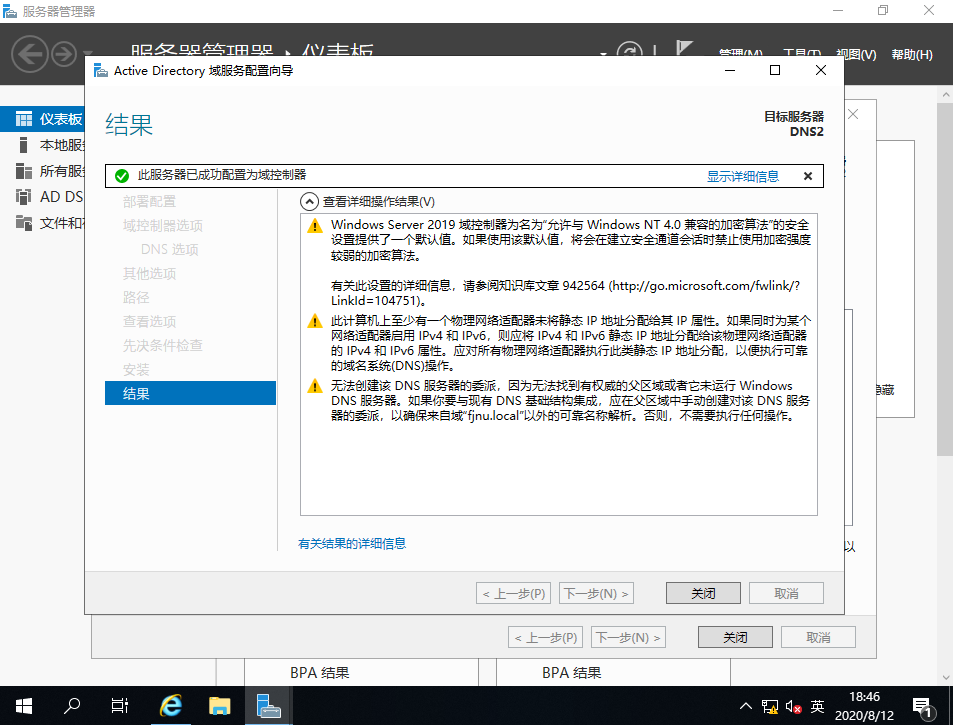
Task: Open the Windows Start menu
Action: pos(24,706)
